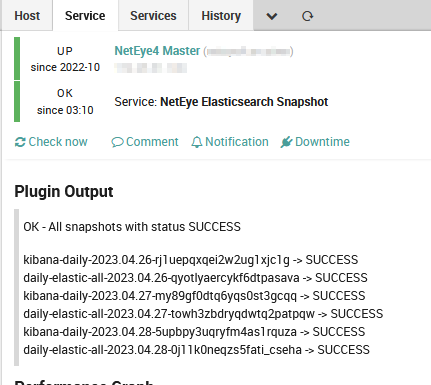Click the Downtime plug icon
Screen dimensions: 431x385
point(286,142)
